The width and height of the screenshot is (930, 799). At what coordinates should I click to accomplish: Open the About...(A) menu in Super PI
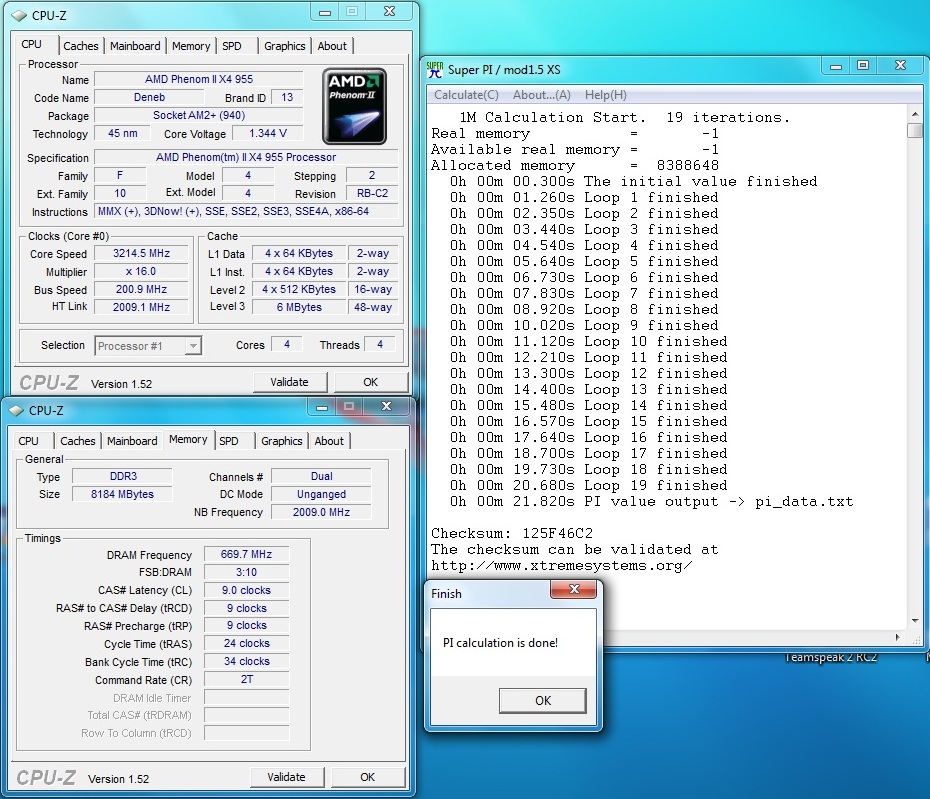pyautogui.click(x=542, y=95)
